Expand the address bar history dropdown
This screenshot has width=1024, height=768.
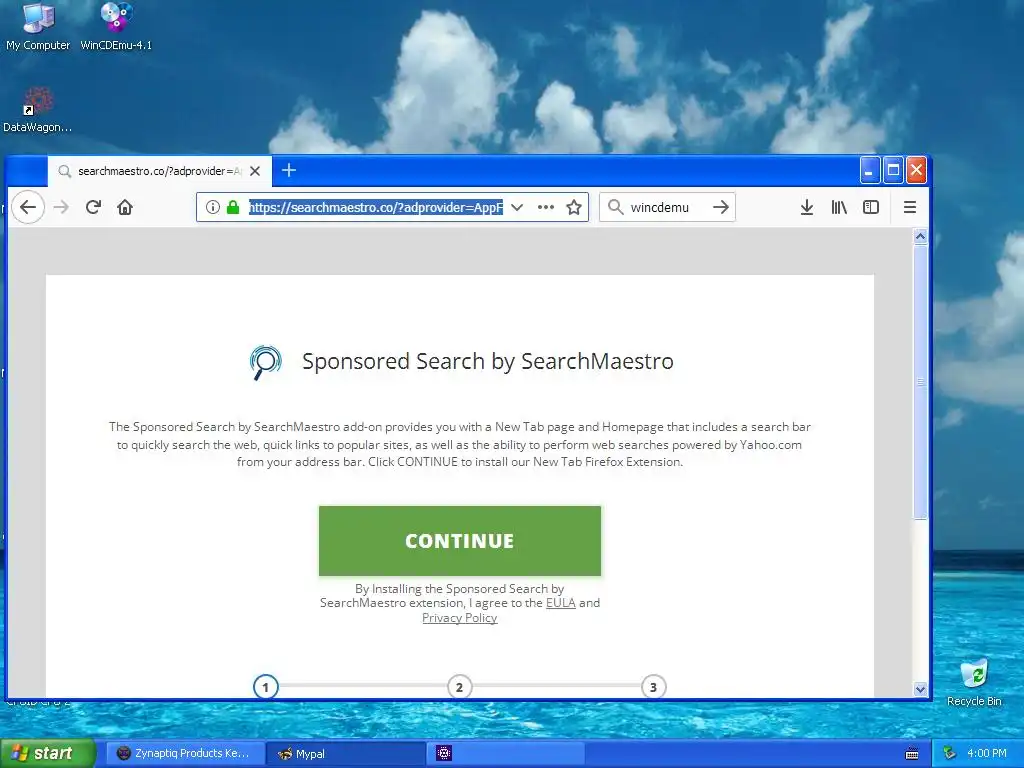tap(517, 207)
